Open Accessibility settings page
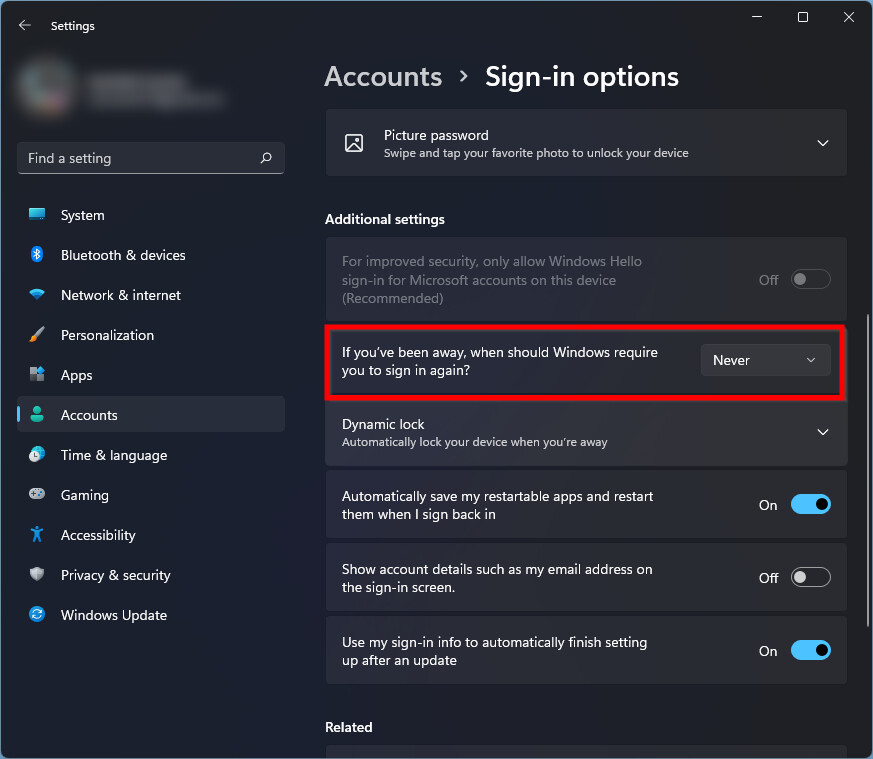Screen dimensions: 873x759 click(x=151, y=535)
